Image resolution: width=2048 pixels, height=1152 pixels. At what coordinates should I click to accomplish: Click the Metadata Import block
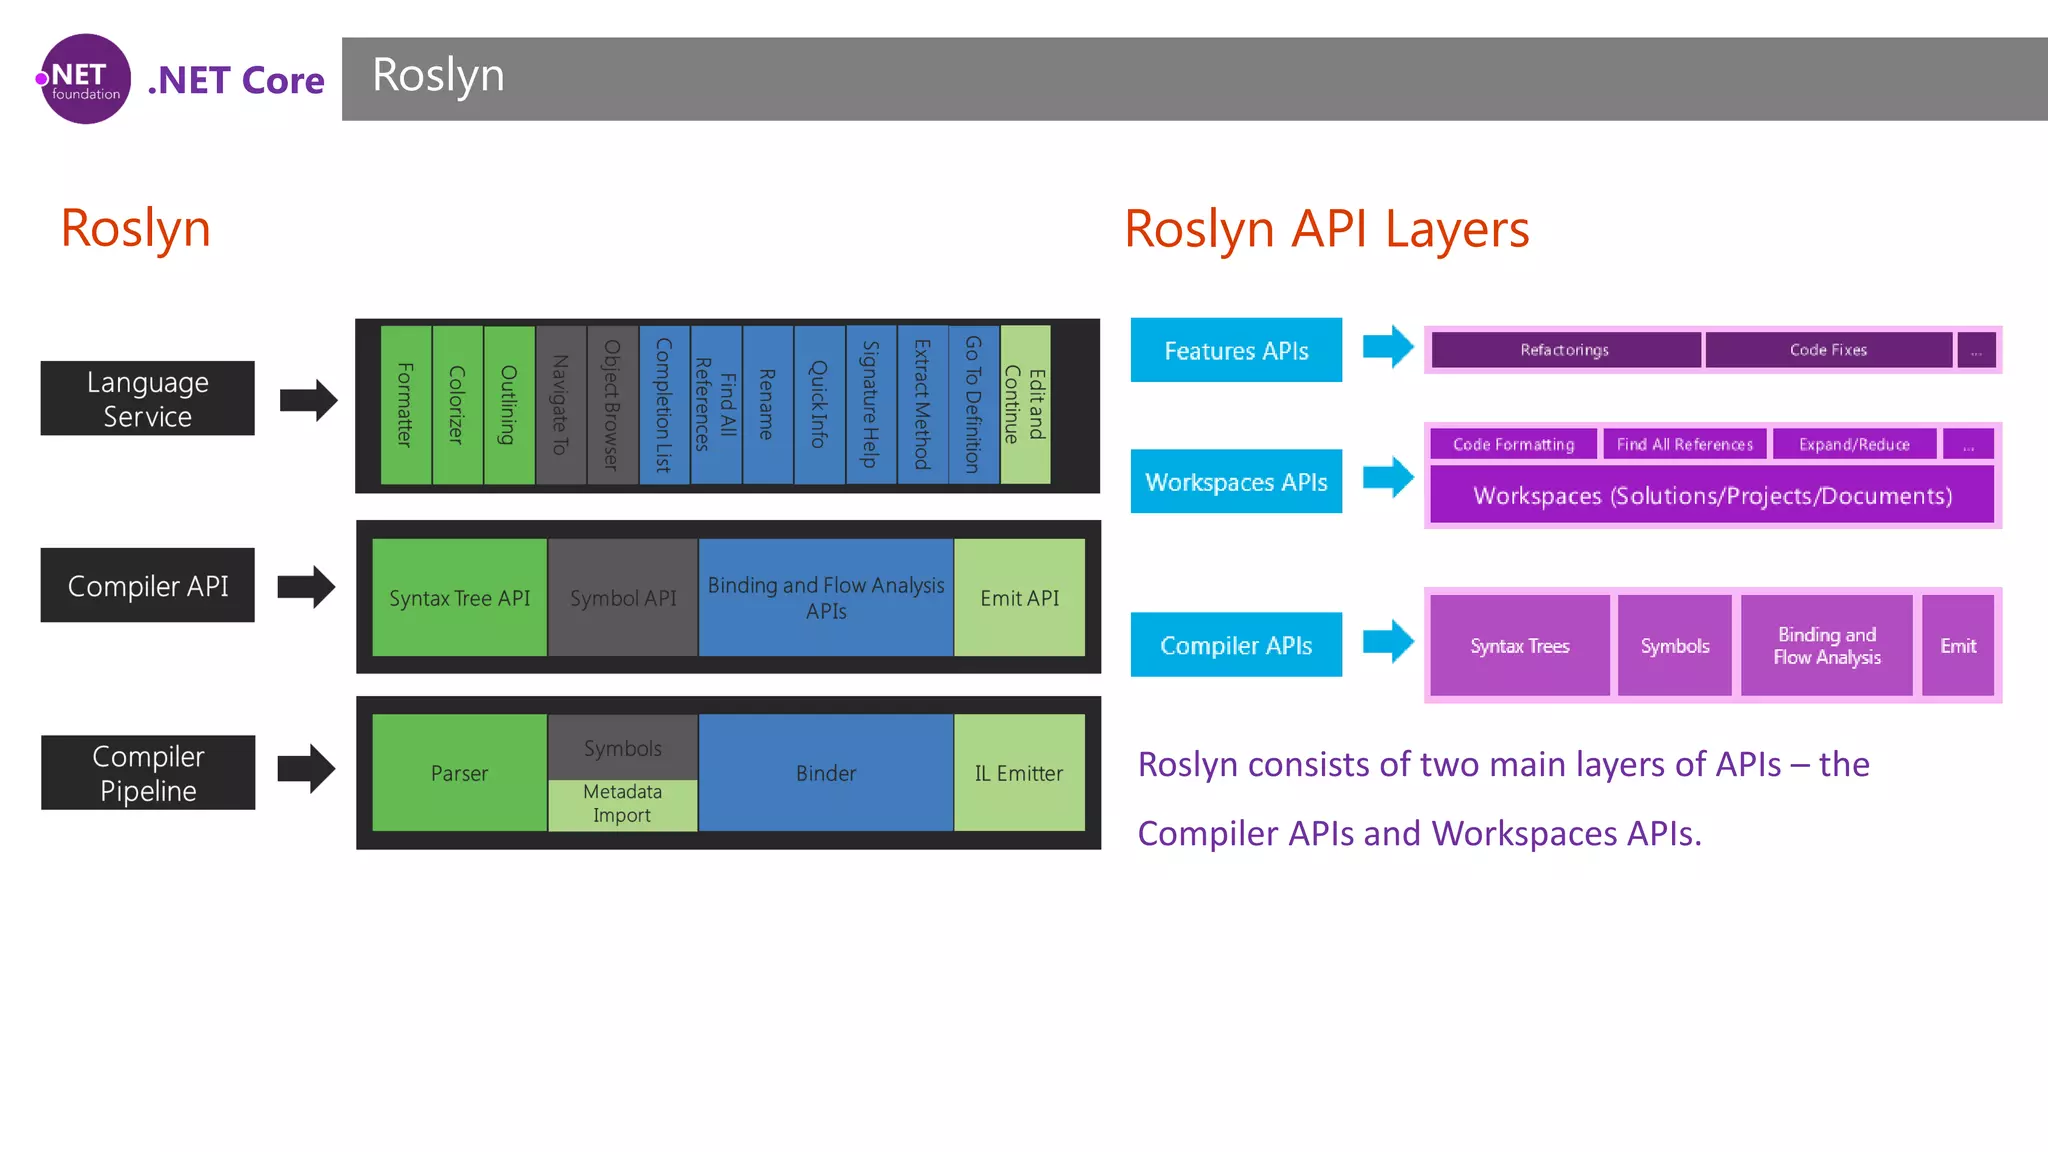click(x=622, y=804)
